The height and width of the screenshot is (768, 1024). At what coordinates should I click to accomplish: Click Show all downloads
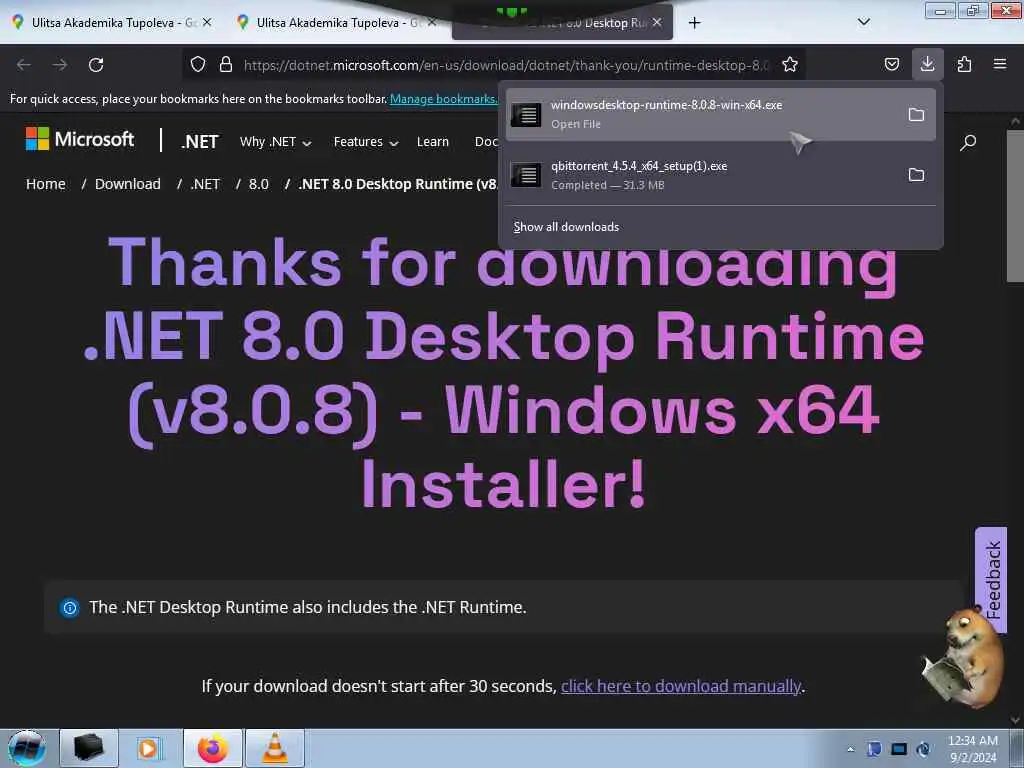pos(566,227)
